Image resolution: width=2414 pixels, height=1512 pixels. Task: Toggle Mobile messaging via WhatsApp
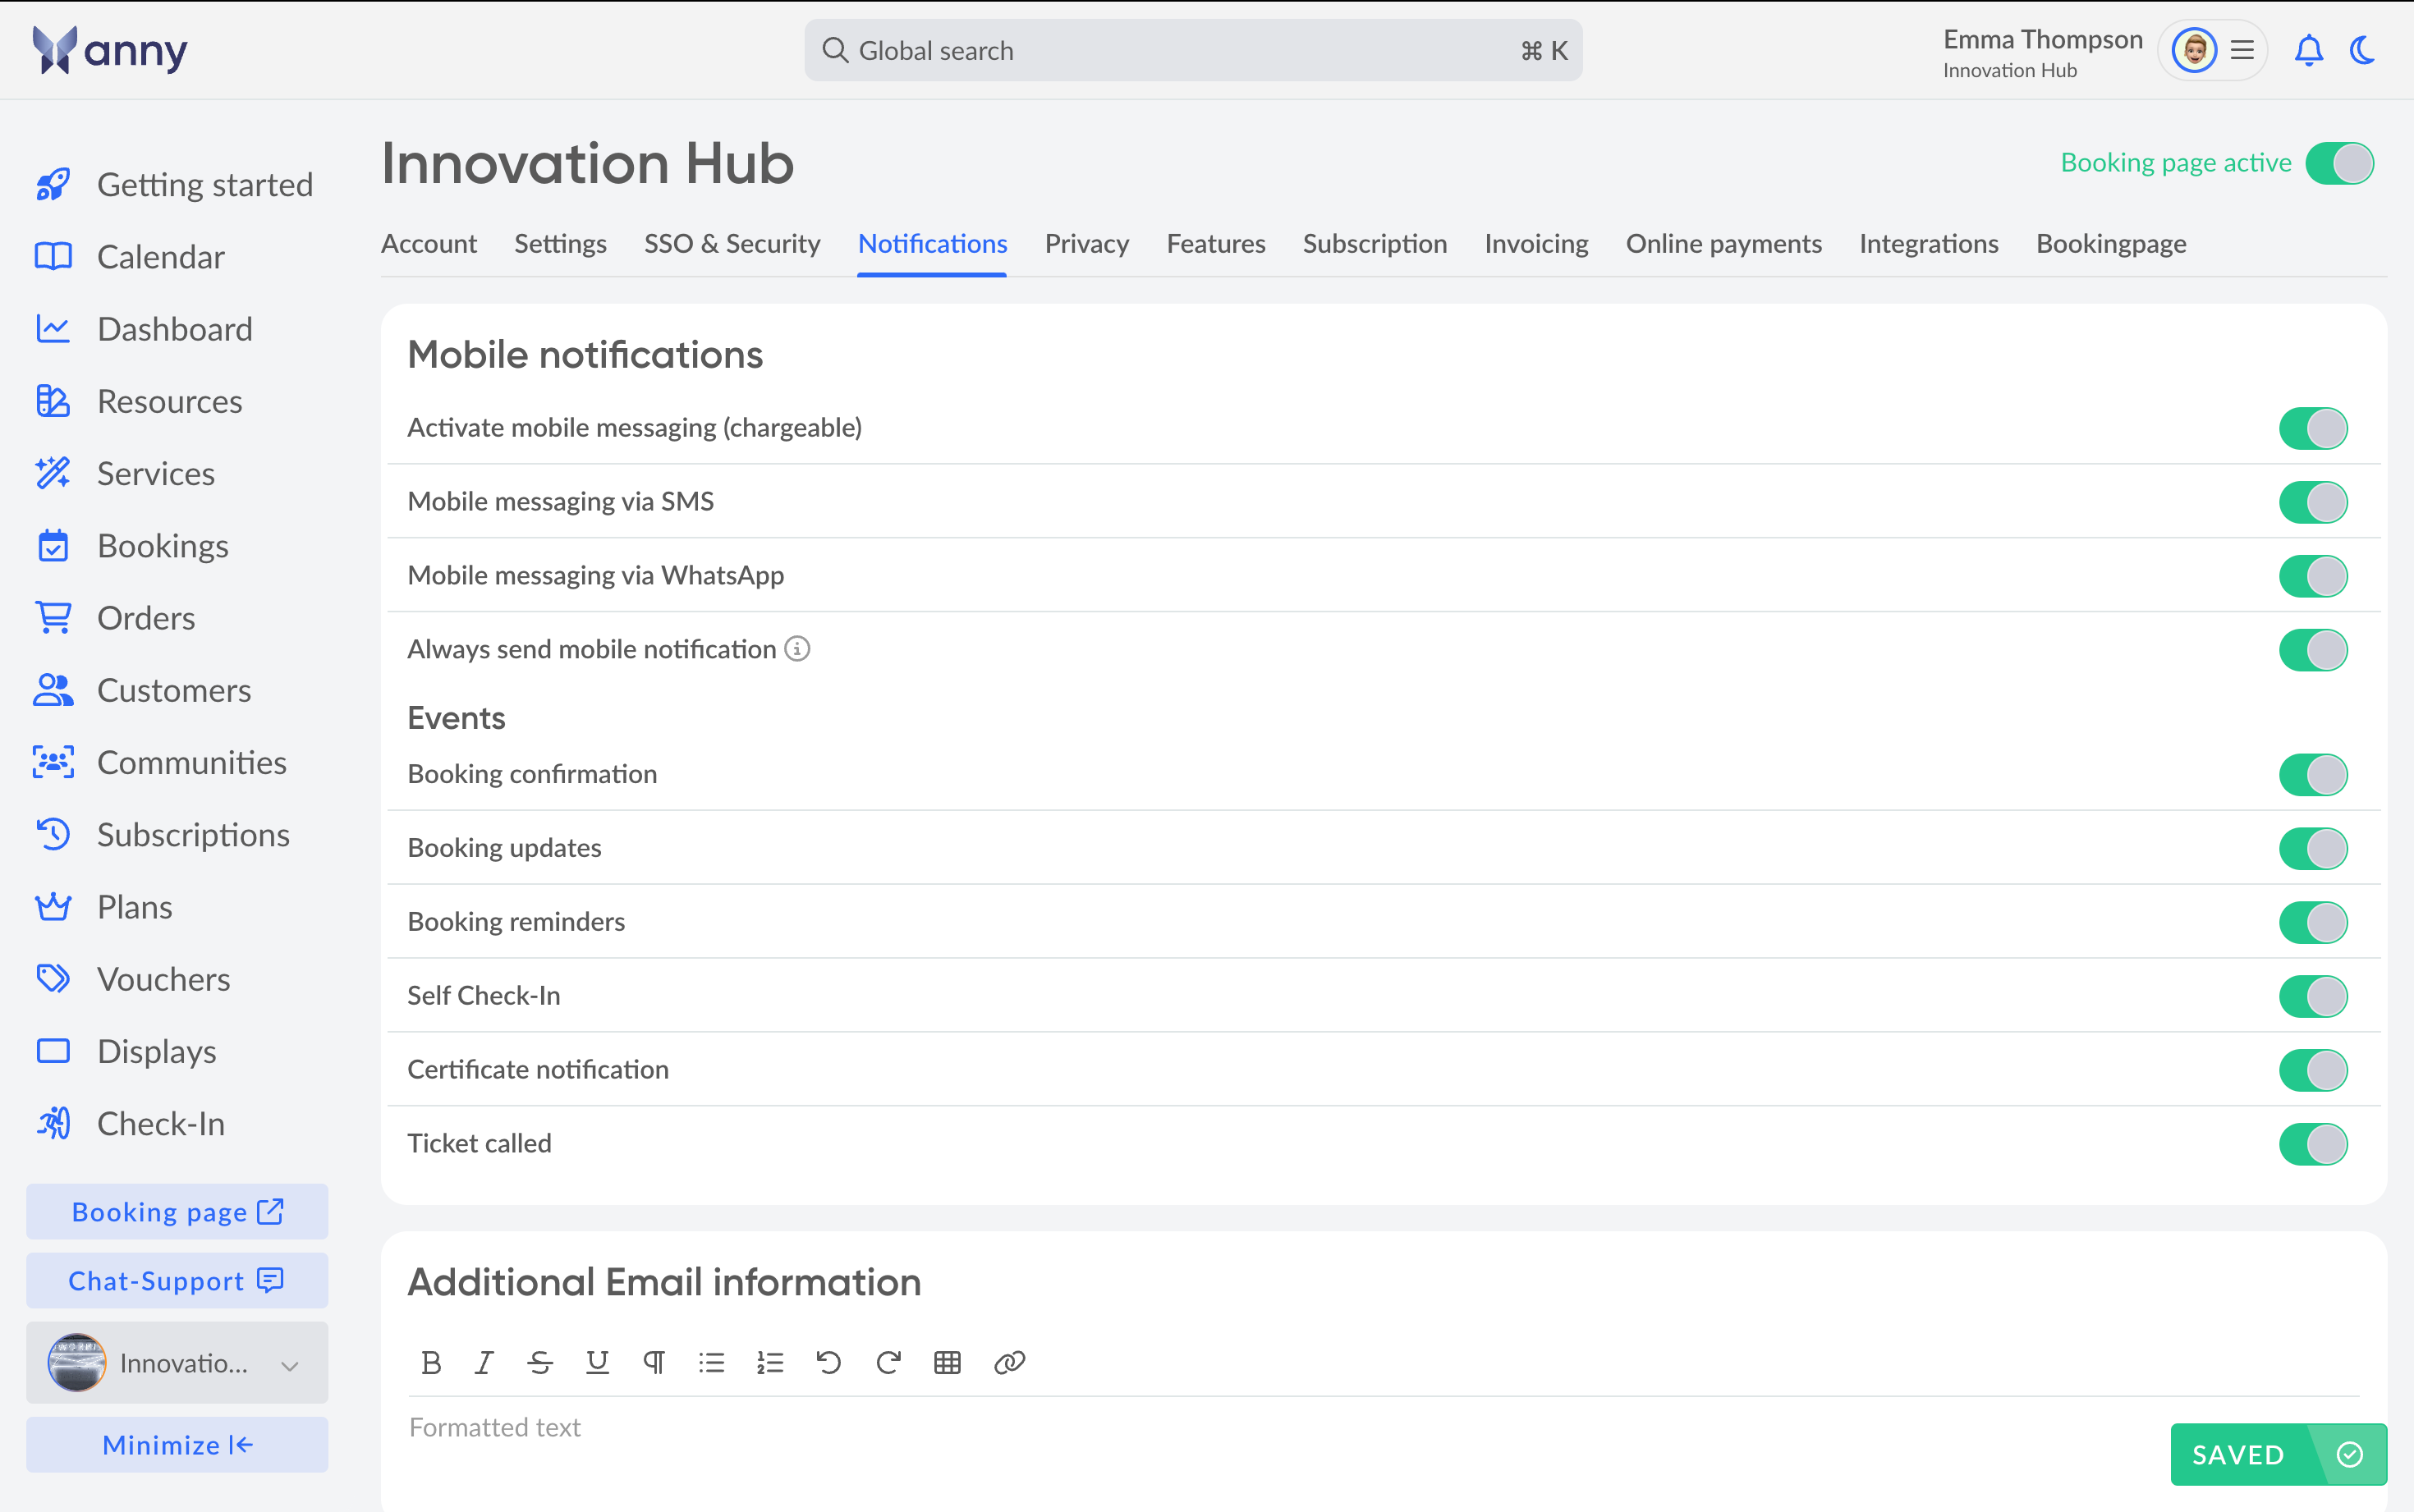[x=2313, y=576]
